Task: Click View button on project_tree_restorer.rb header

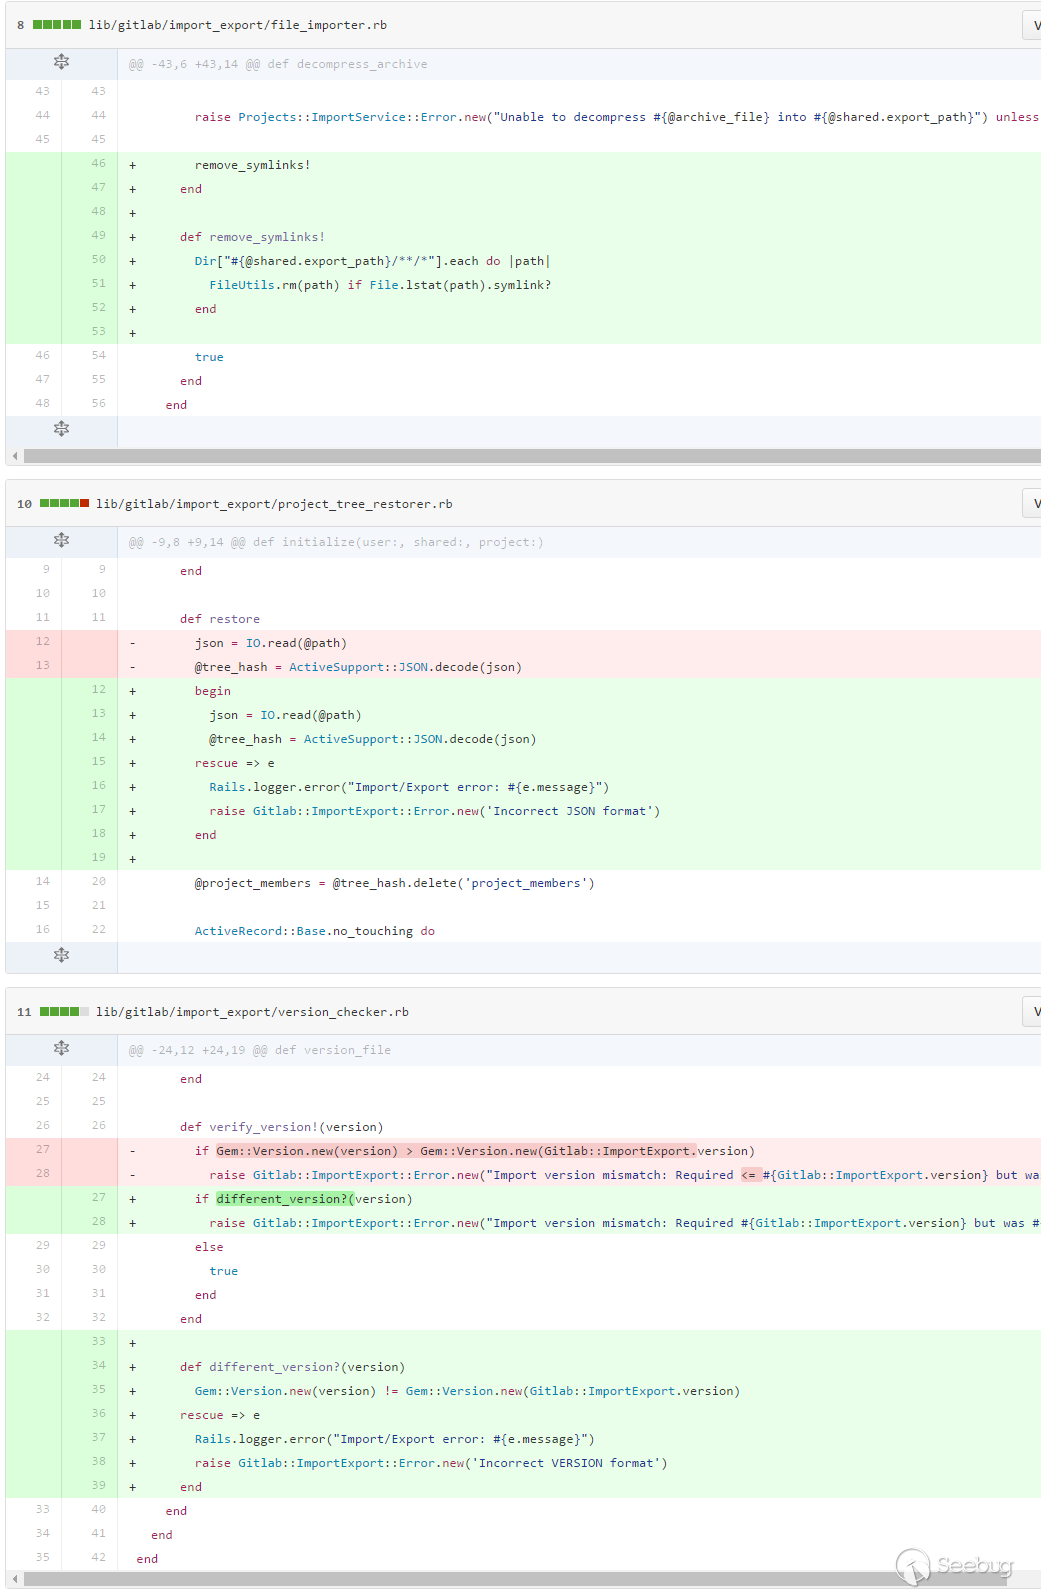Action: [1032, 504]
